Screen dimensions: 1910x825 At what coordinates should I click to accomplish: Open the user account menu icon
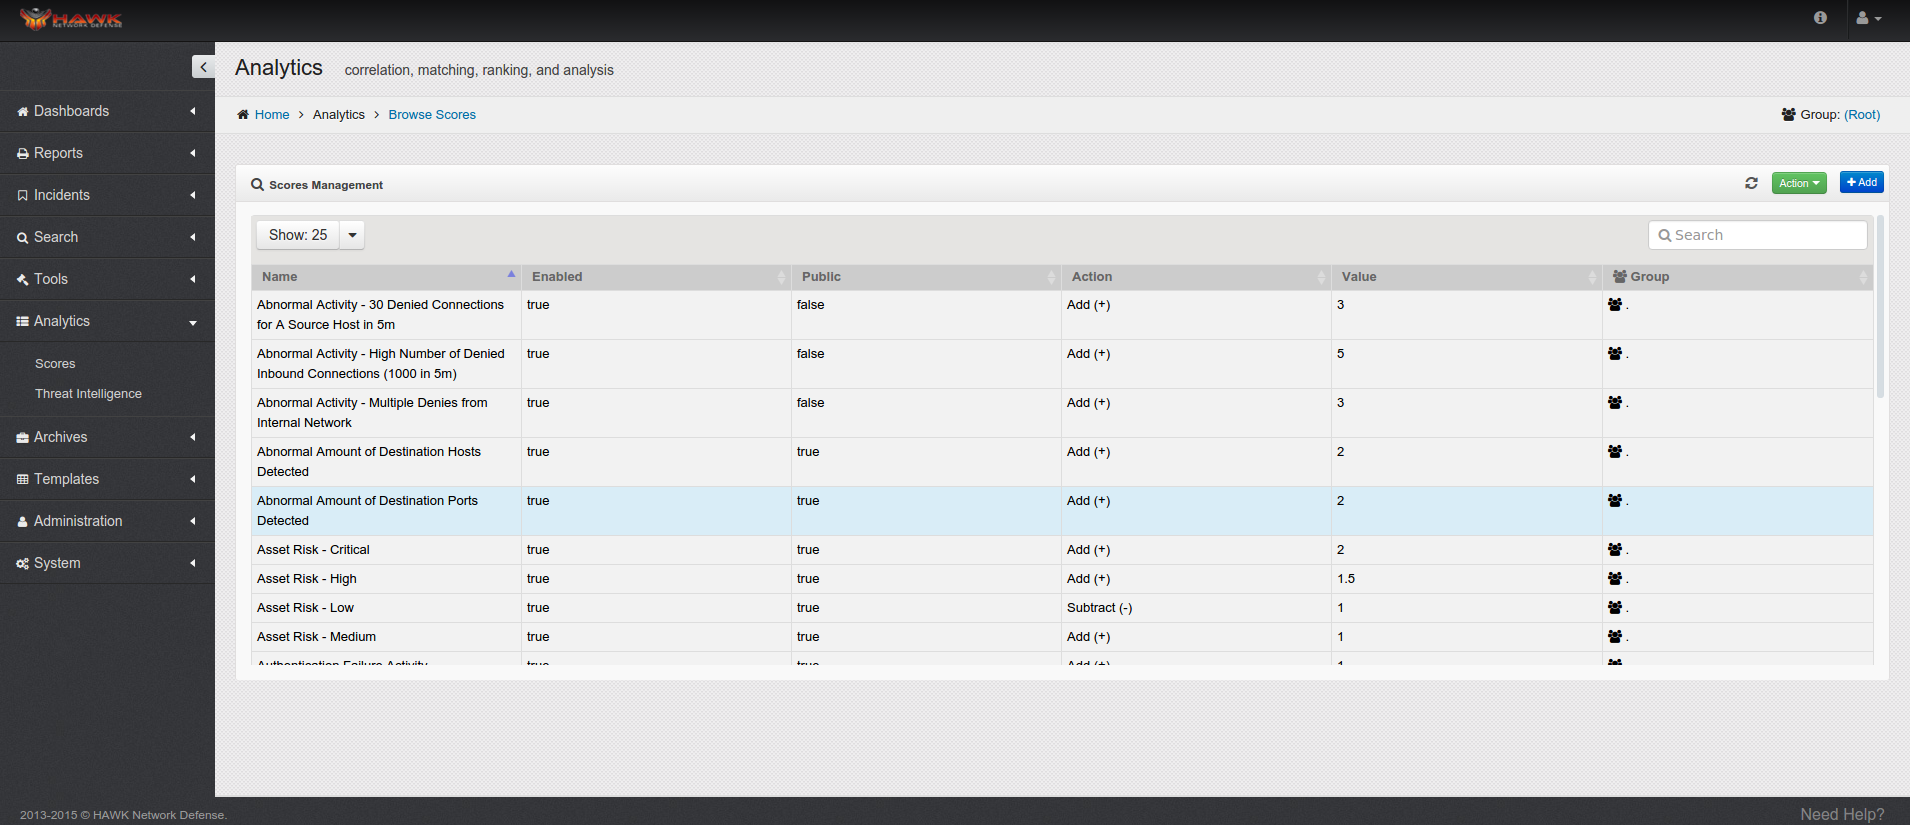pos(1867,18)
